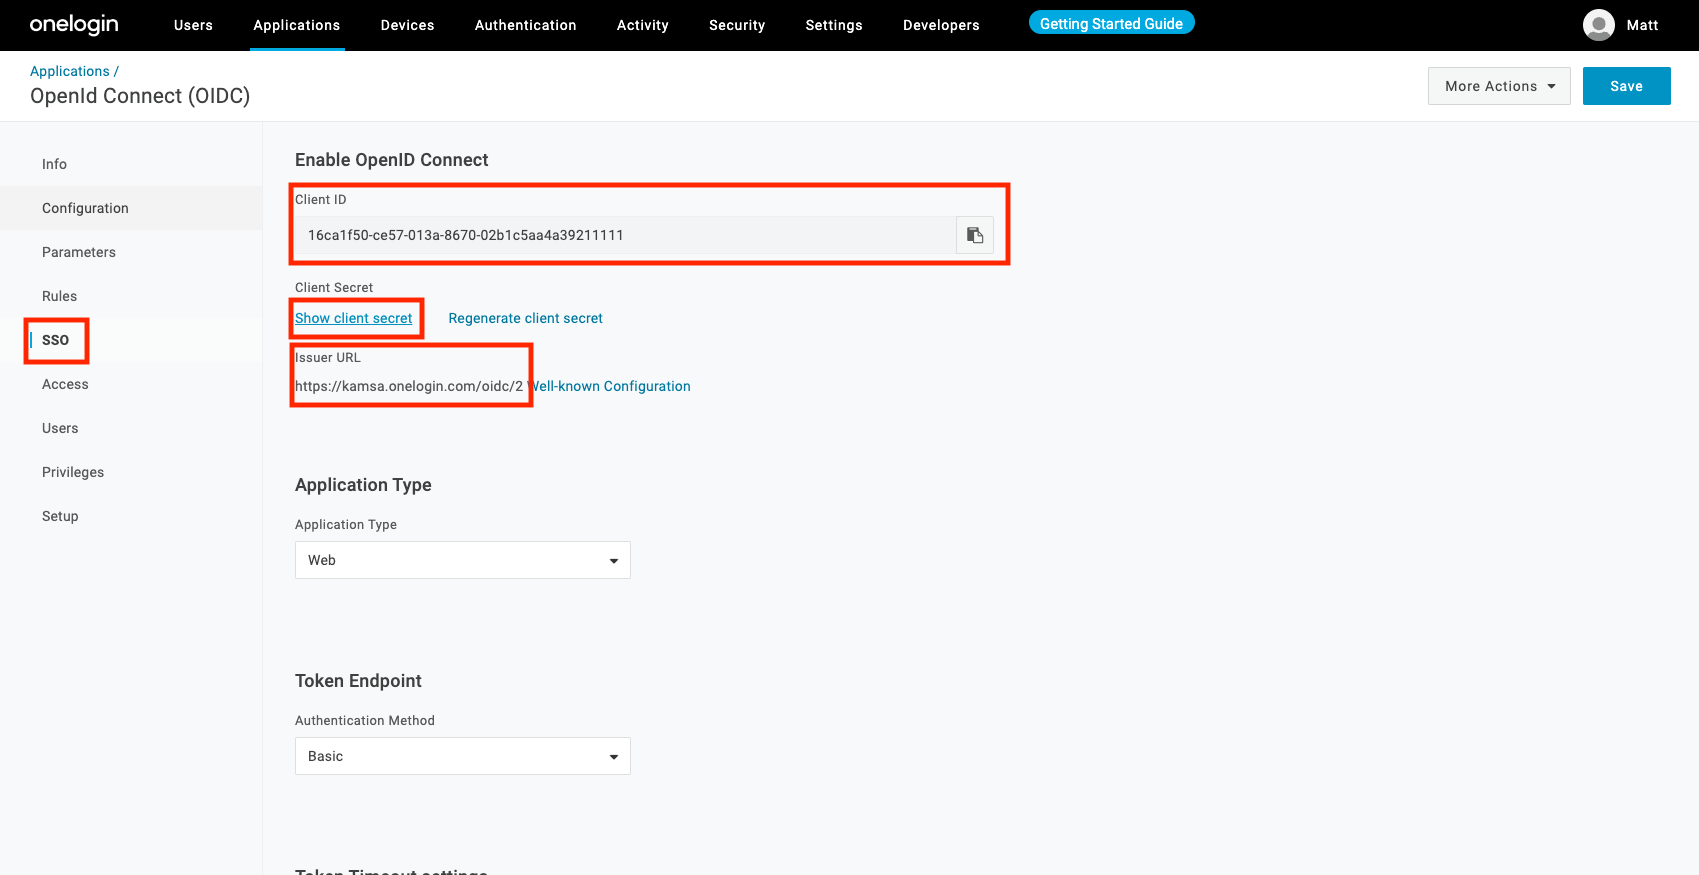Open the Applications top menu

tap(297, 25)
